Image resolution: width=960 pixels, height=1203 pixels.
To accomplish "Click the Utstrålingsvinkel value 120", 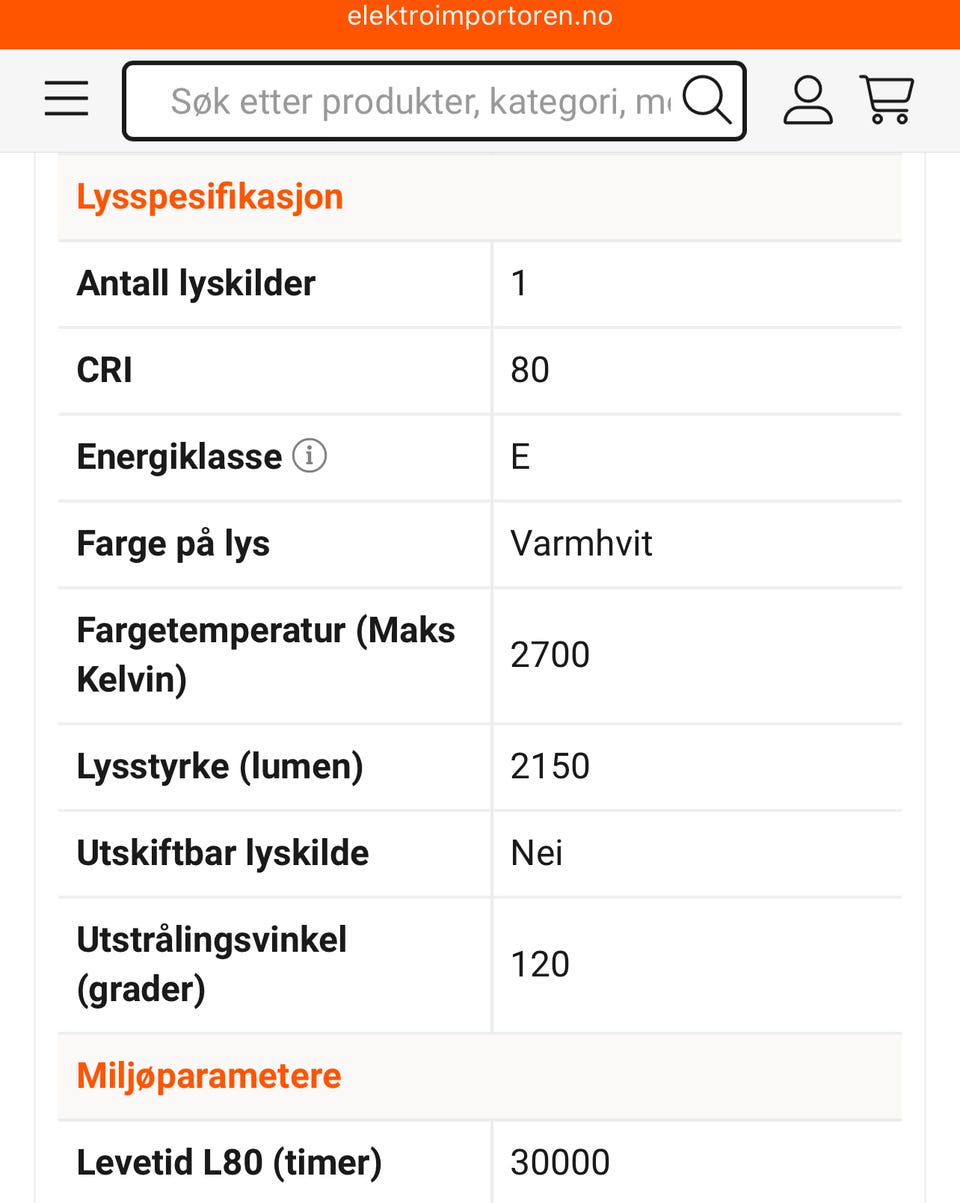I will click(x=540, y=964).
